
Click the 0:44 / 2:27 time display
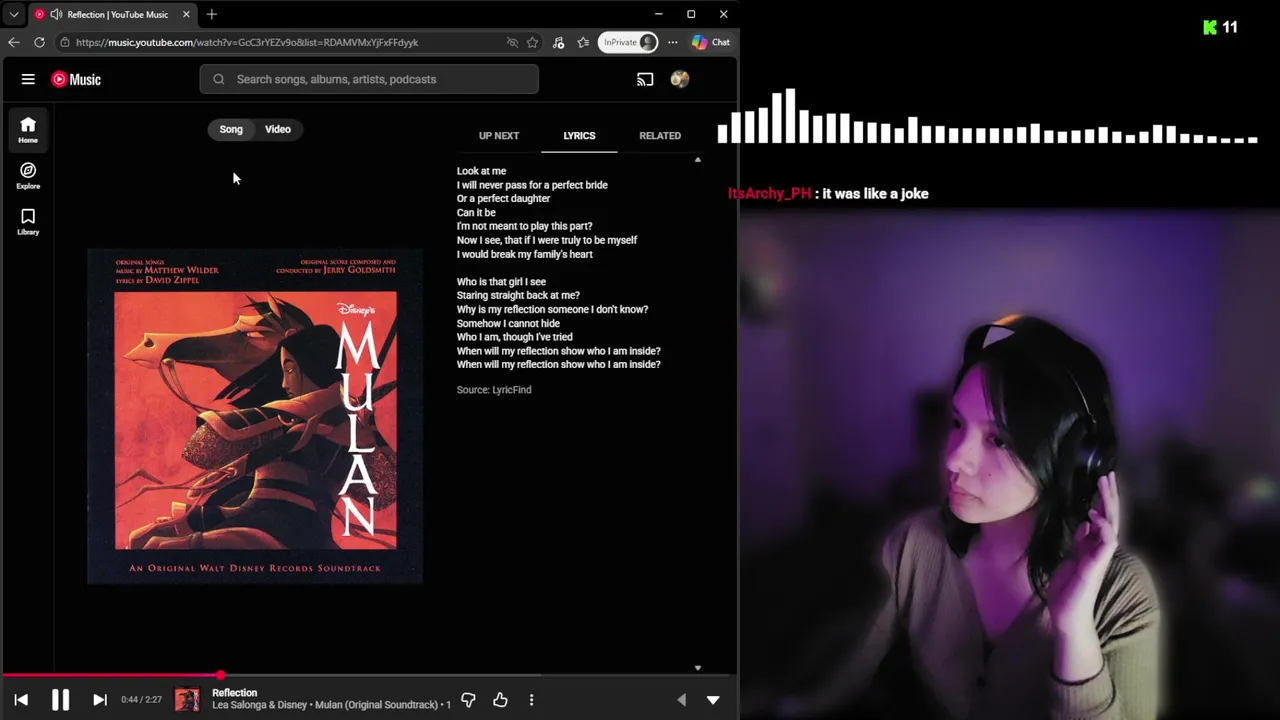click(141, 700)
